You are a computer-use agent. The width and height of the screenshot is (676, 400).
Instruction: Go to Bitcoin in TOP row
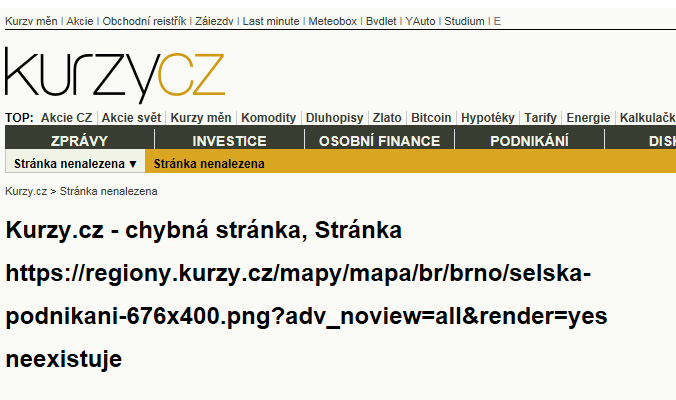pyautogui.click(x=431, y=118)
